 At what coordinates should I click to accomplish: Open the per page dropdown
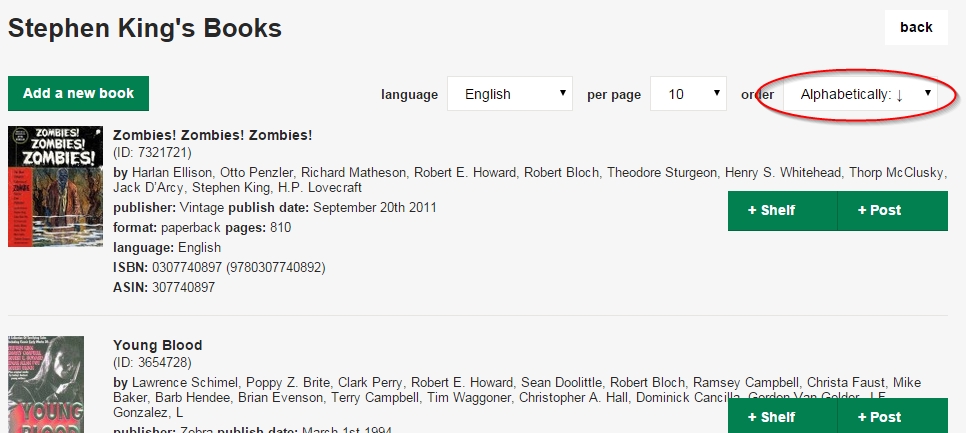click(688, 94)
